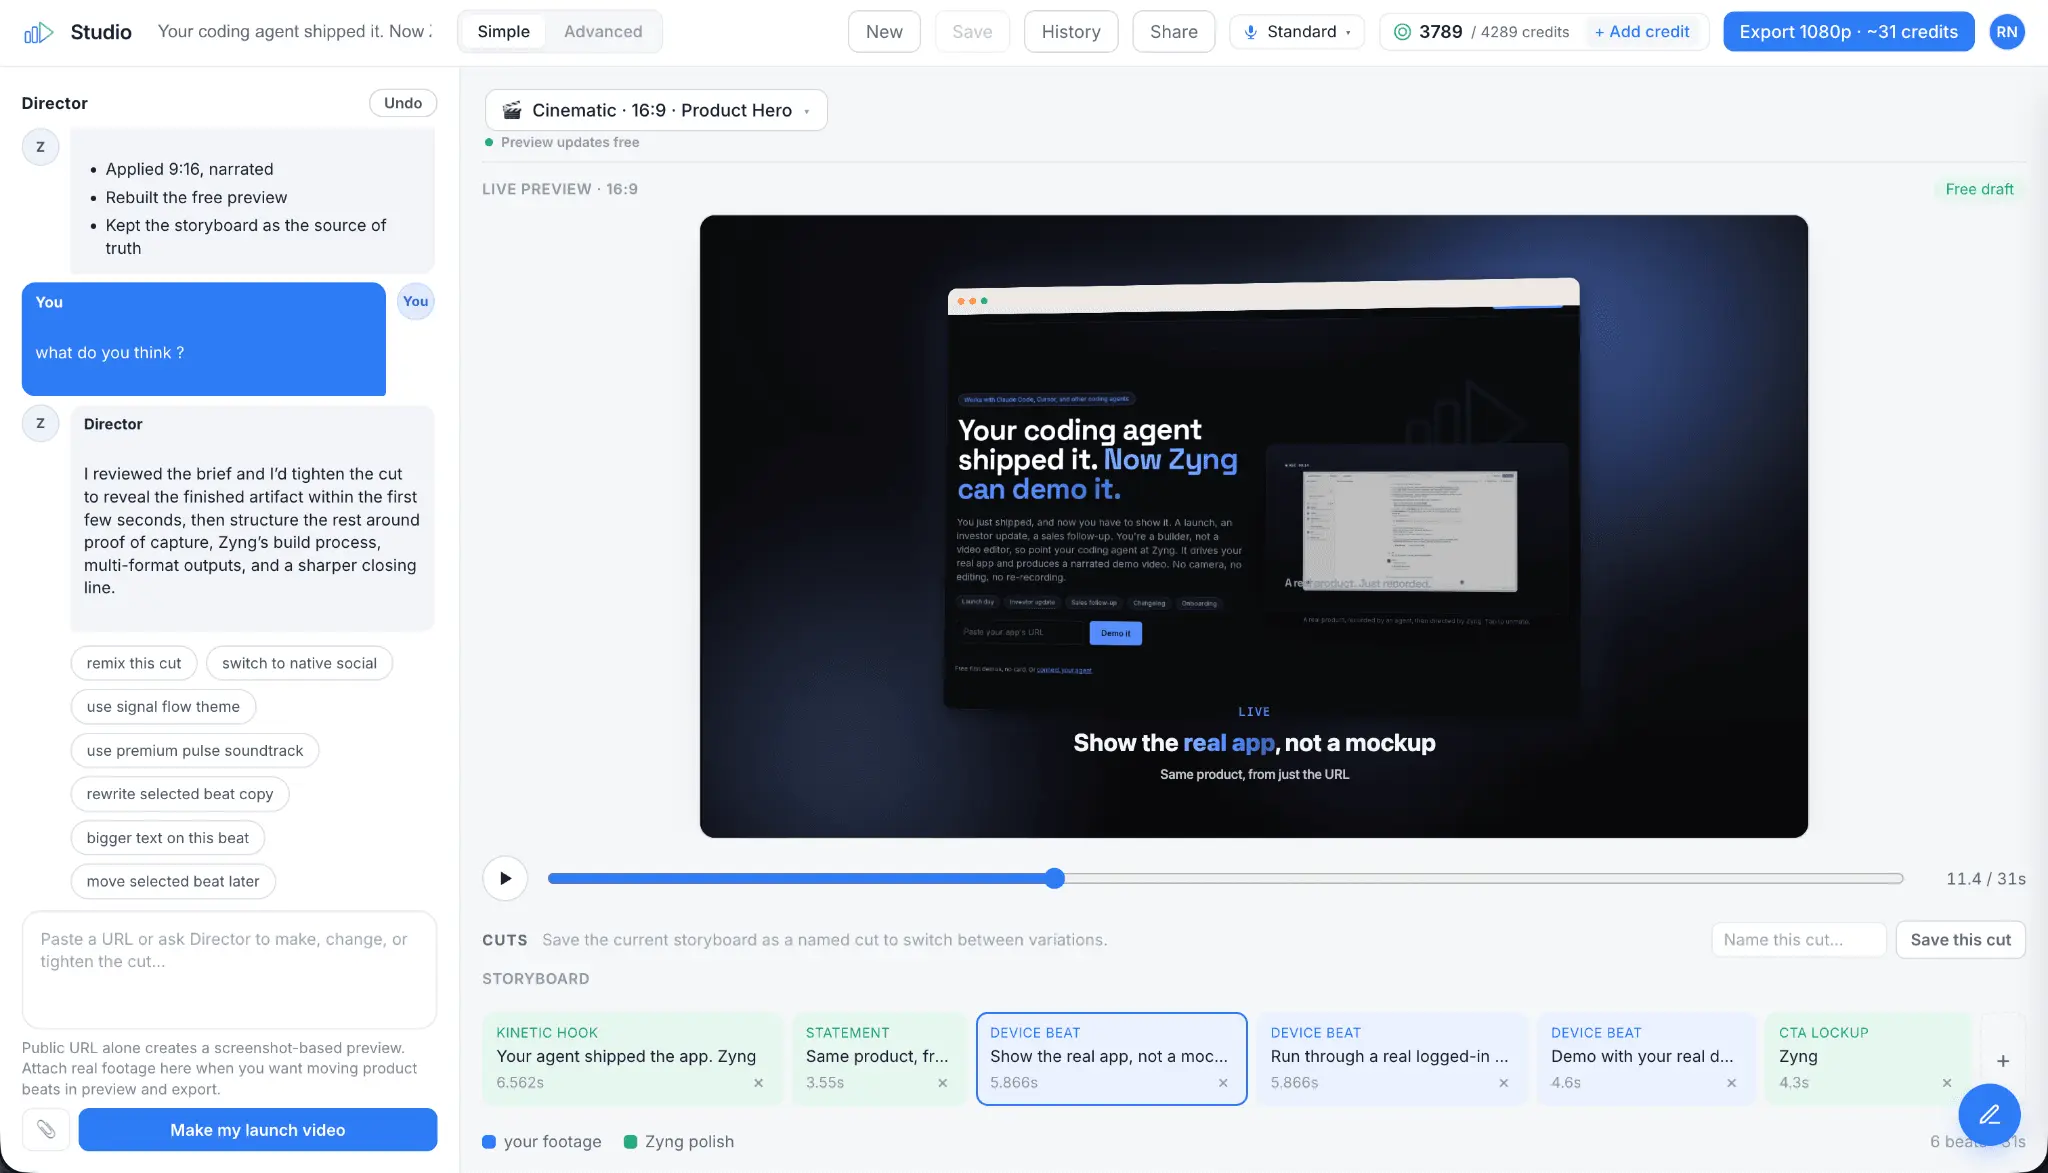Select the Kinetic Hook beat card

pyautogui.click(x=631, y=1059)
